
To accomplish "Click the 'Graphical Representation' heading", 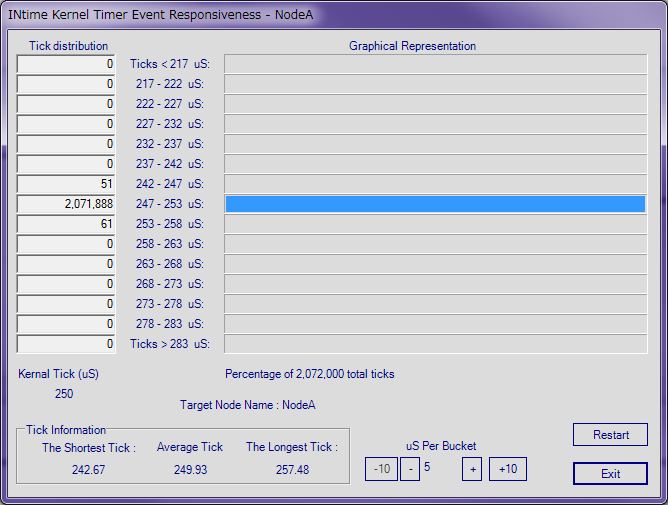I will 412,46.
